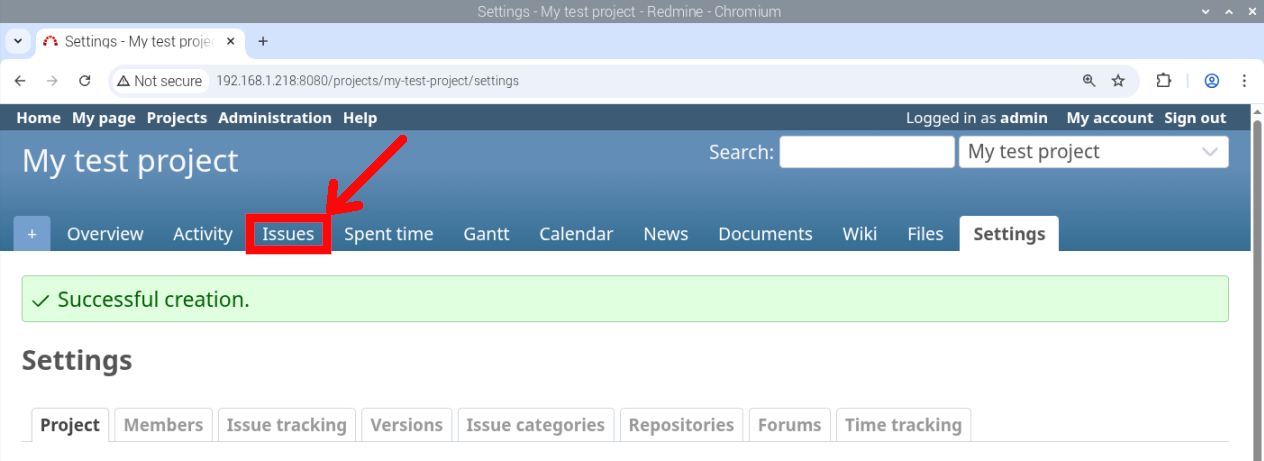1264x461 pixels.
Task: Open the Activity tab
Action: click(203, 234)
